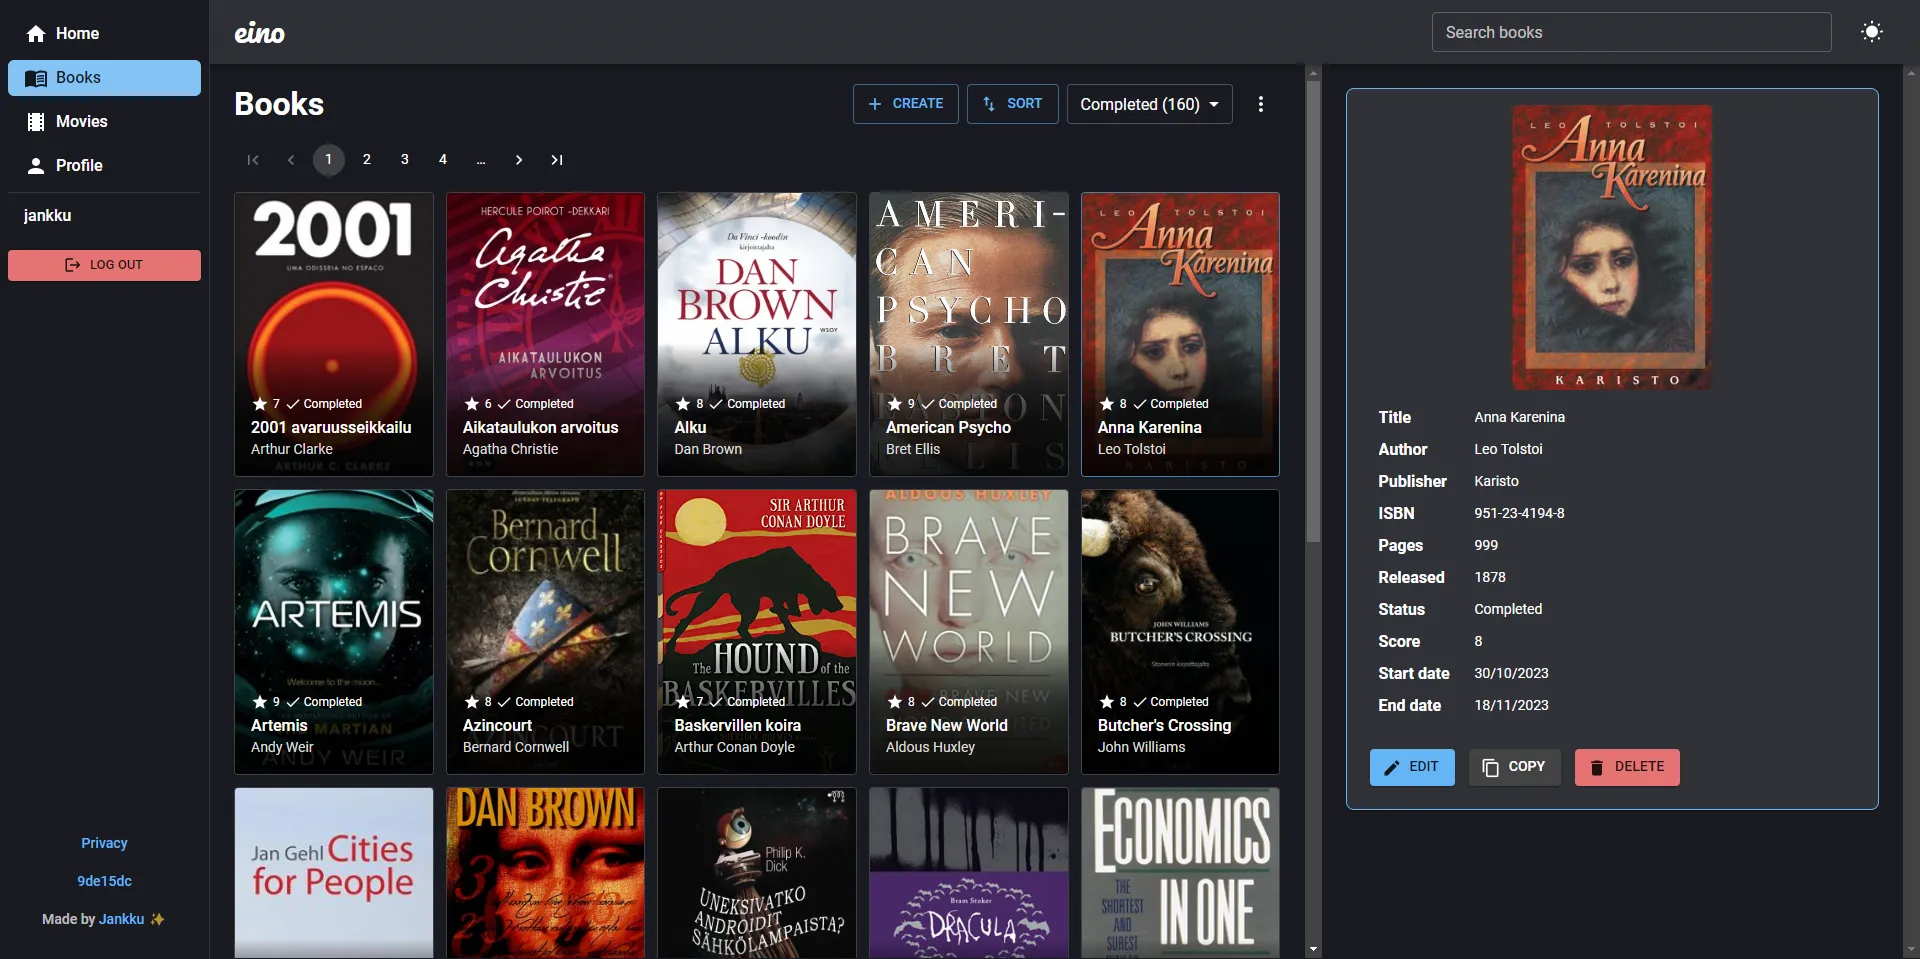Open the 2001 avaruusseikkailu book card
1920x959 pixels.
point(334,334)
